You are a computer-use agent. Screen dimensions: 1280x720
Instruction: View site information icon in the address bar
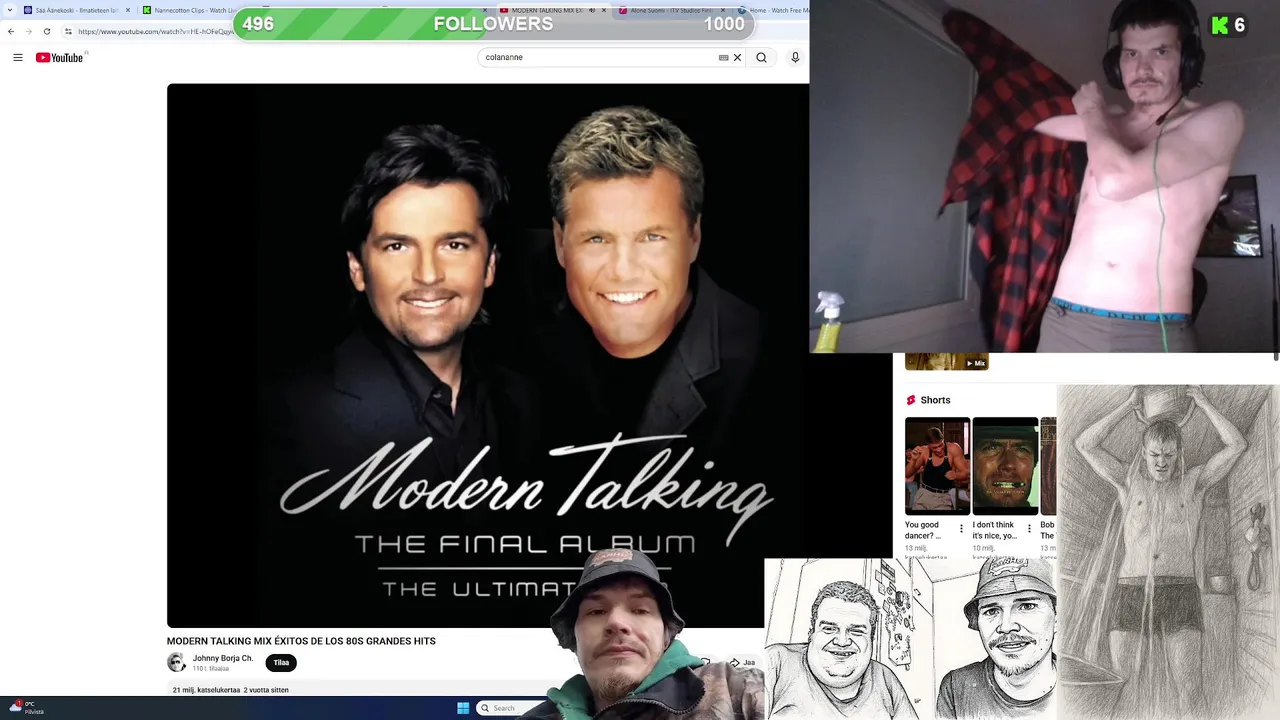pos(68,31)
